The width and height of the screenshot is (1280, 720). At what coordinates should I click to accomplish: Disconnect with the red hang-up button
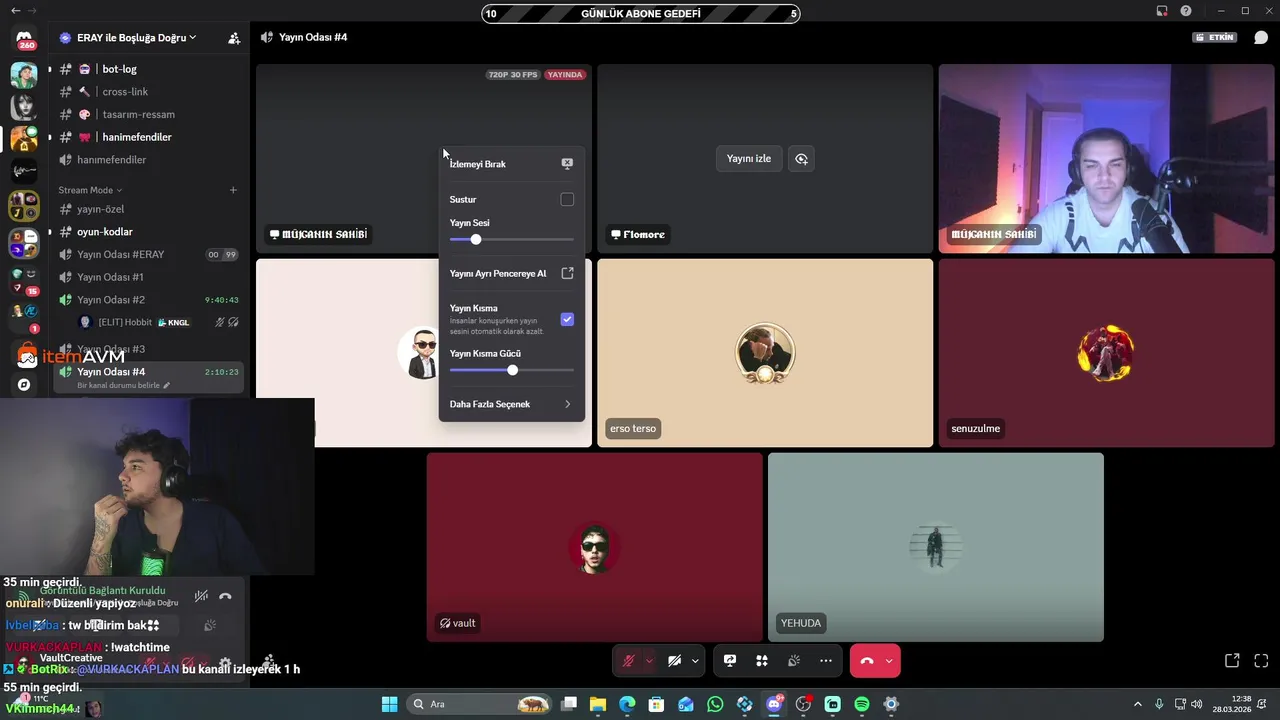click(867, 661)
